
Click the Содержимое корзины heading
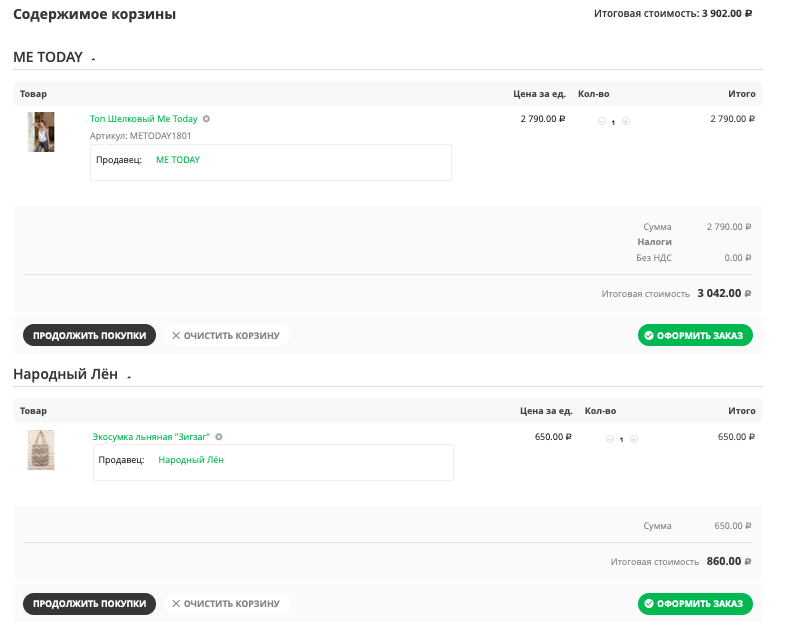(x=95, y=14)
